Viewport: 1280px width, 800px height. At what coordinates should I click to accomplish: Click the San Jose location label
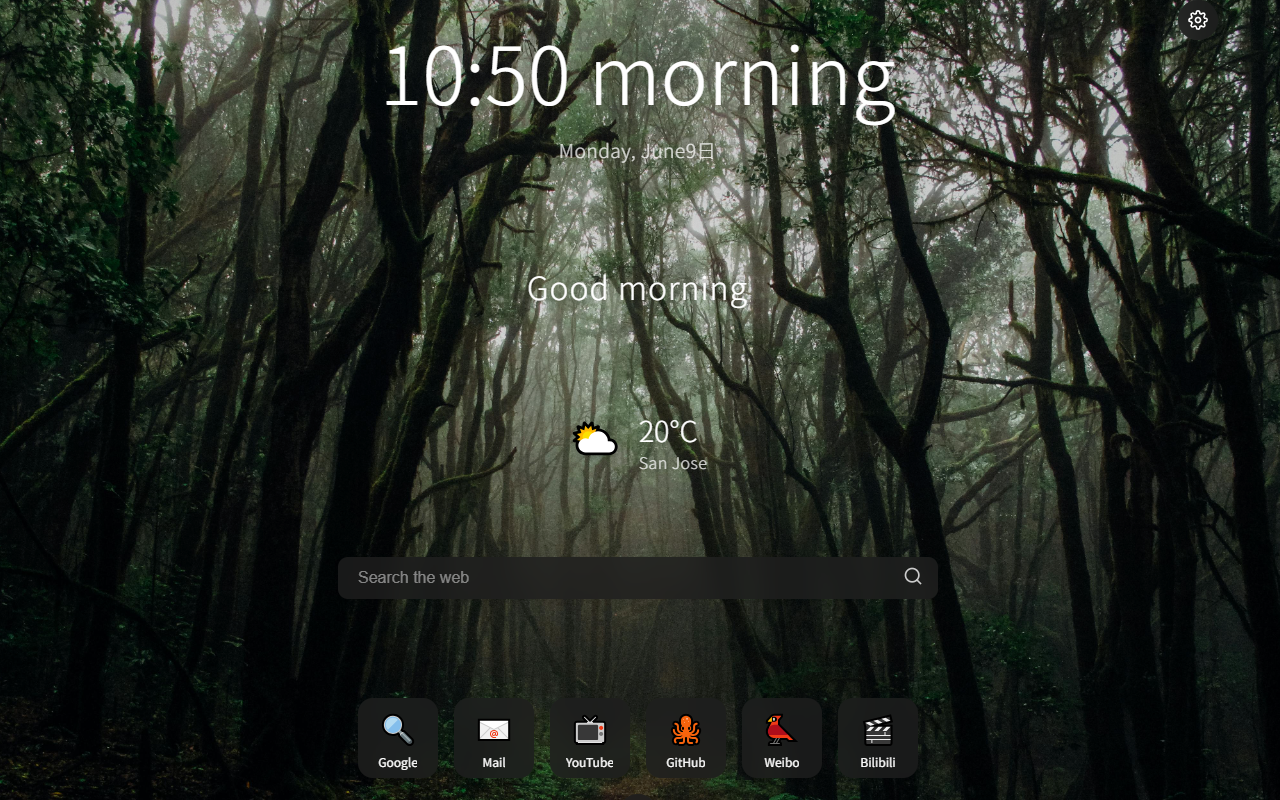(673, 463)
